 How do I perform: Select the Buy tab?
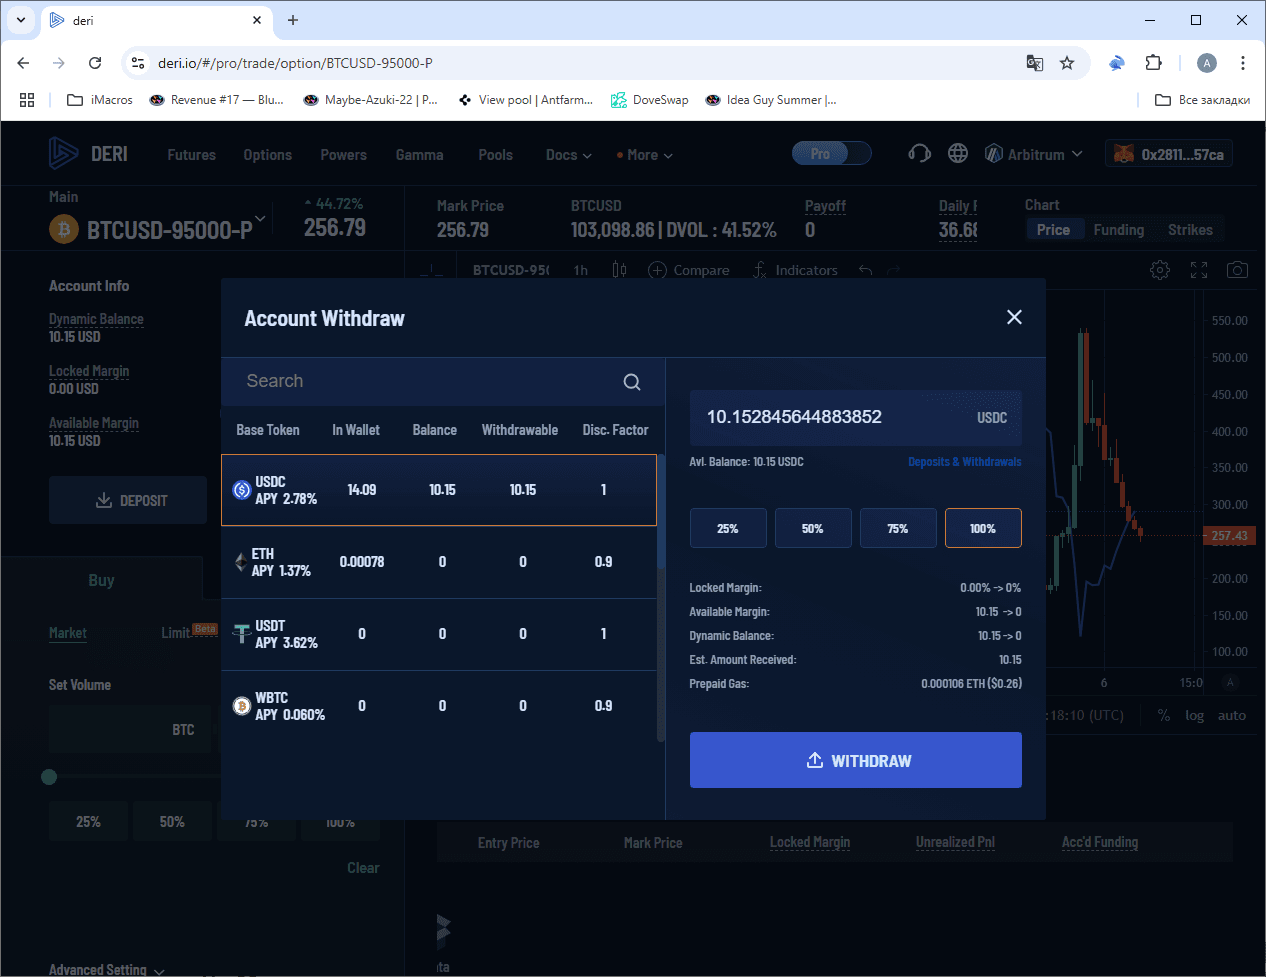tap(101, 580)
